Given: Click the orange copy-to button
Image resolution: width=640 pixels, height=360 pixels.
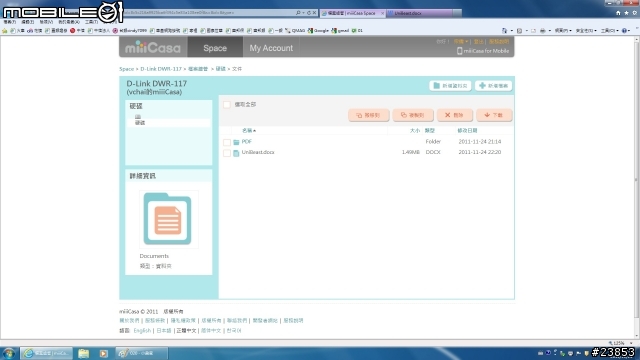Looking at the screenshot, I should tap(413, 115).
